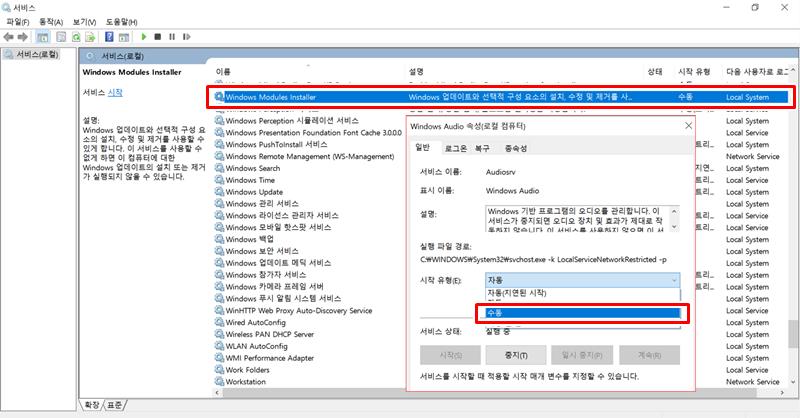Open the 시작 유형 startup type combo box

tap(582, 280)
